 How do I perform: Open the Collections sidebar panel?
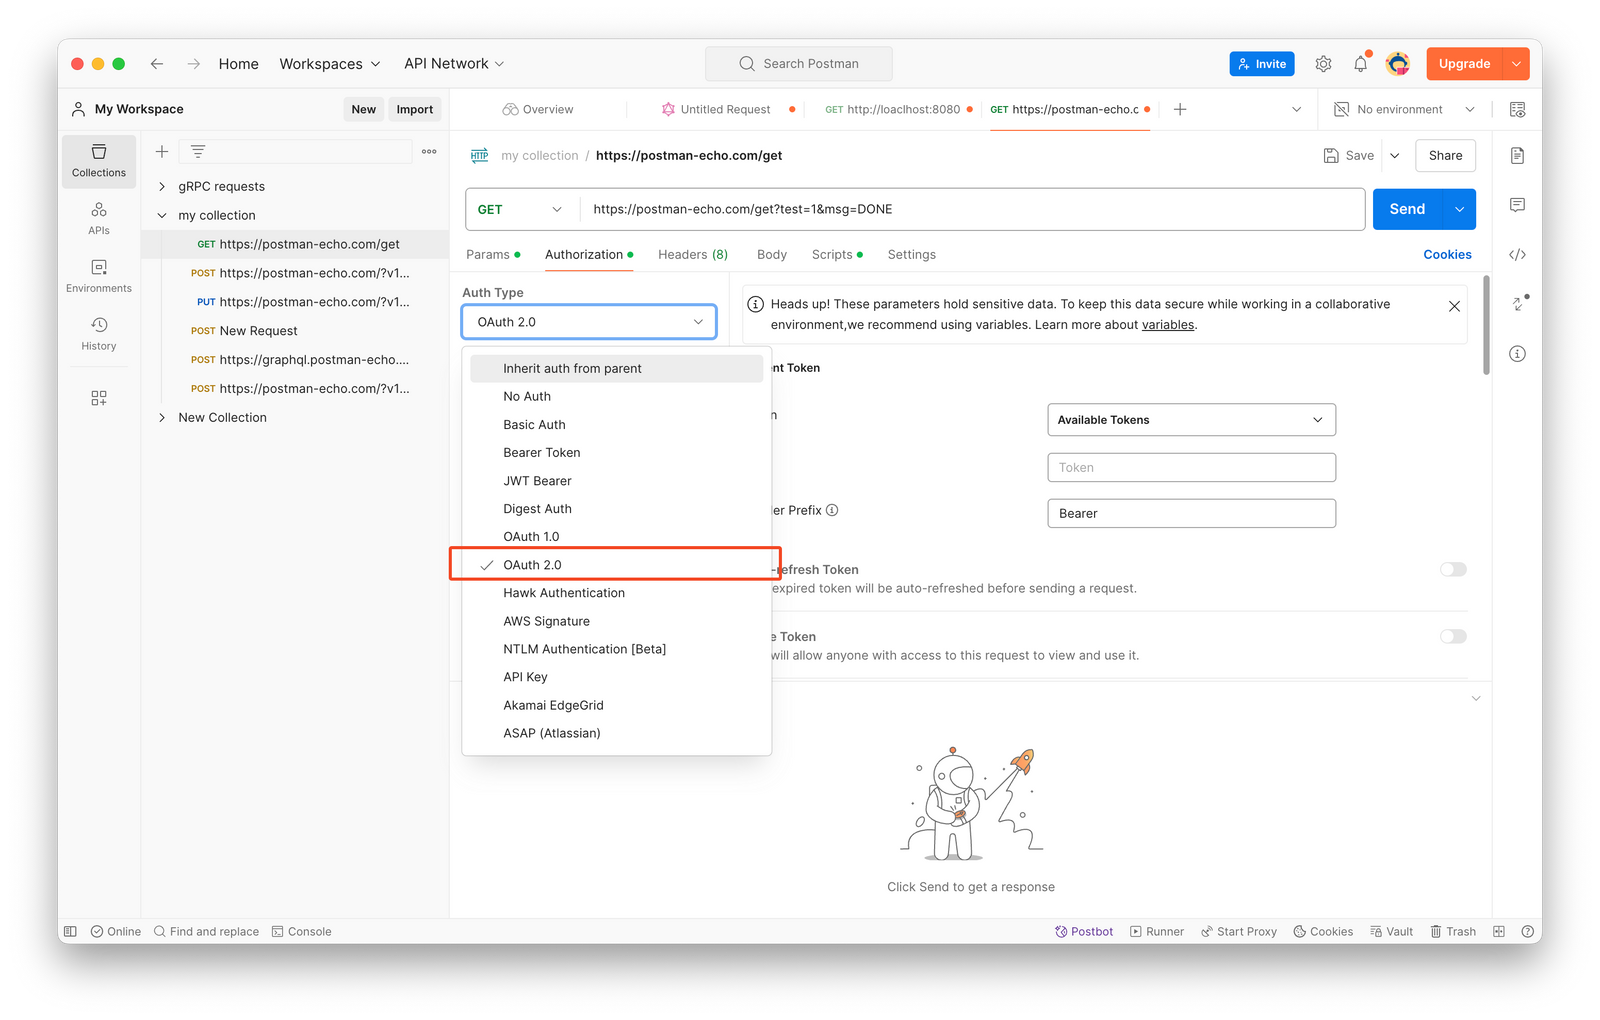[x=99, y=161]
